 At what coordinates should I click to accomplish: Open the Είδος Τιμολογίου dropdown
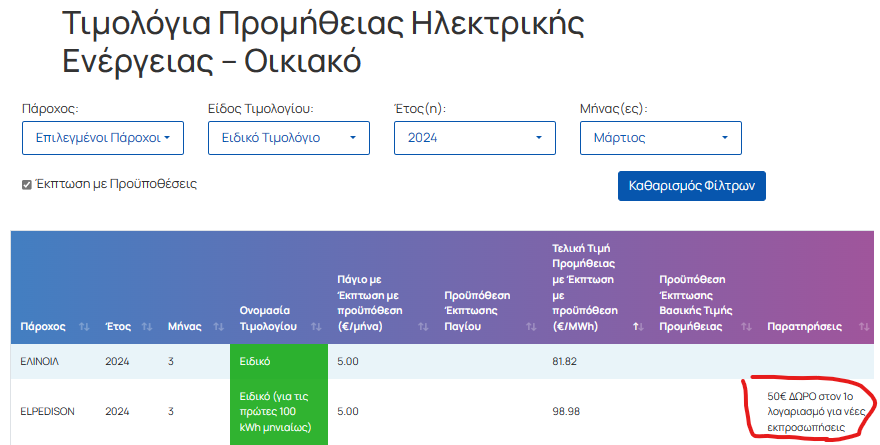(288, 138)
